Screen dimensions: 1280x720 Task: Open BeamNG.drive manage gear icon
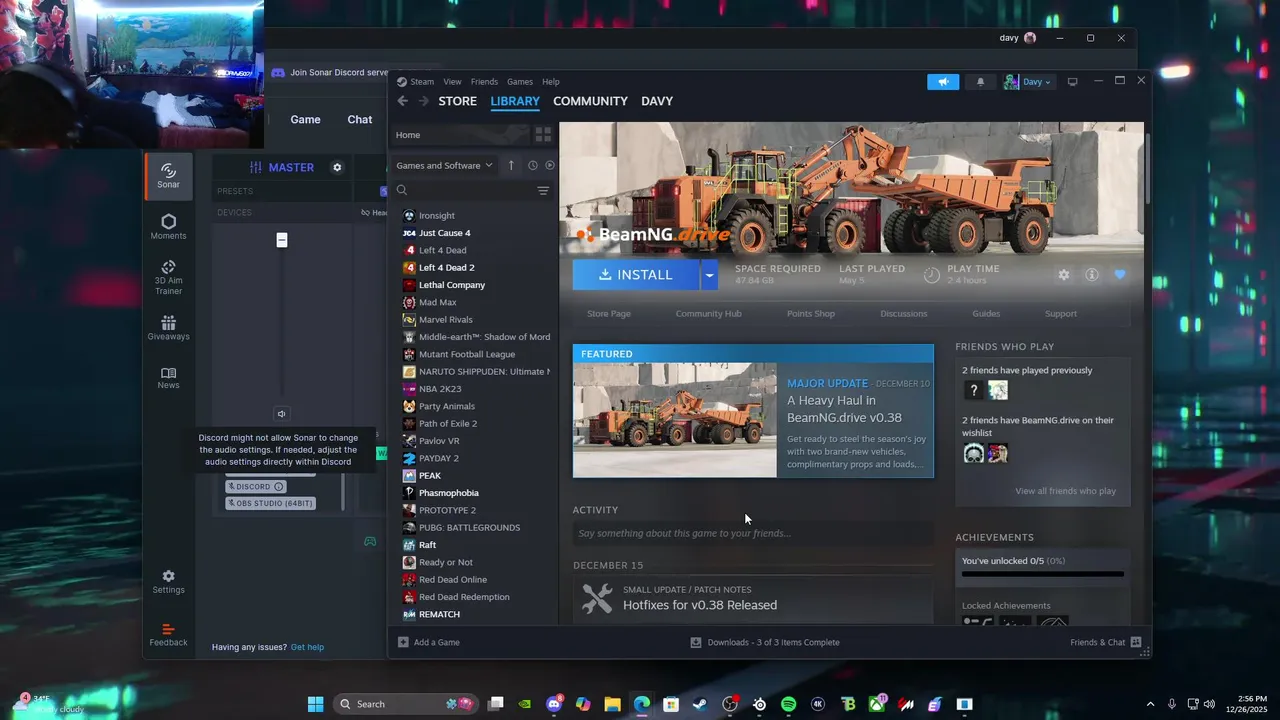click(x=1064, y=275)
